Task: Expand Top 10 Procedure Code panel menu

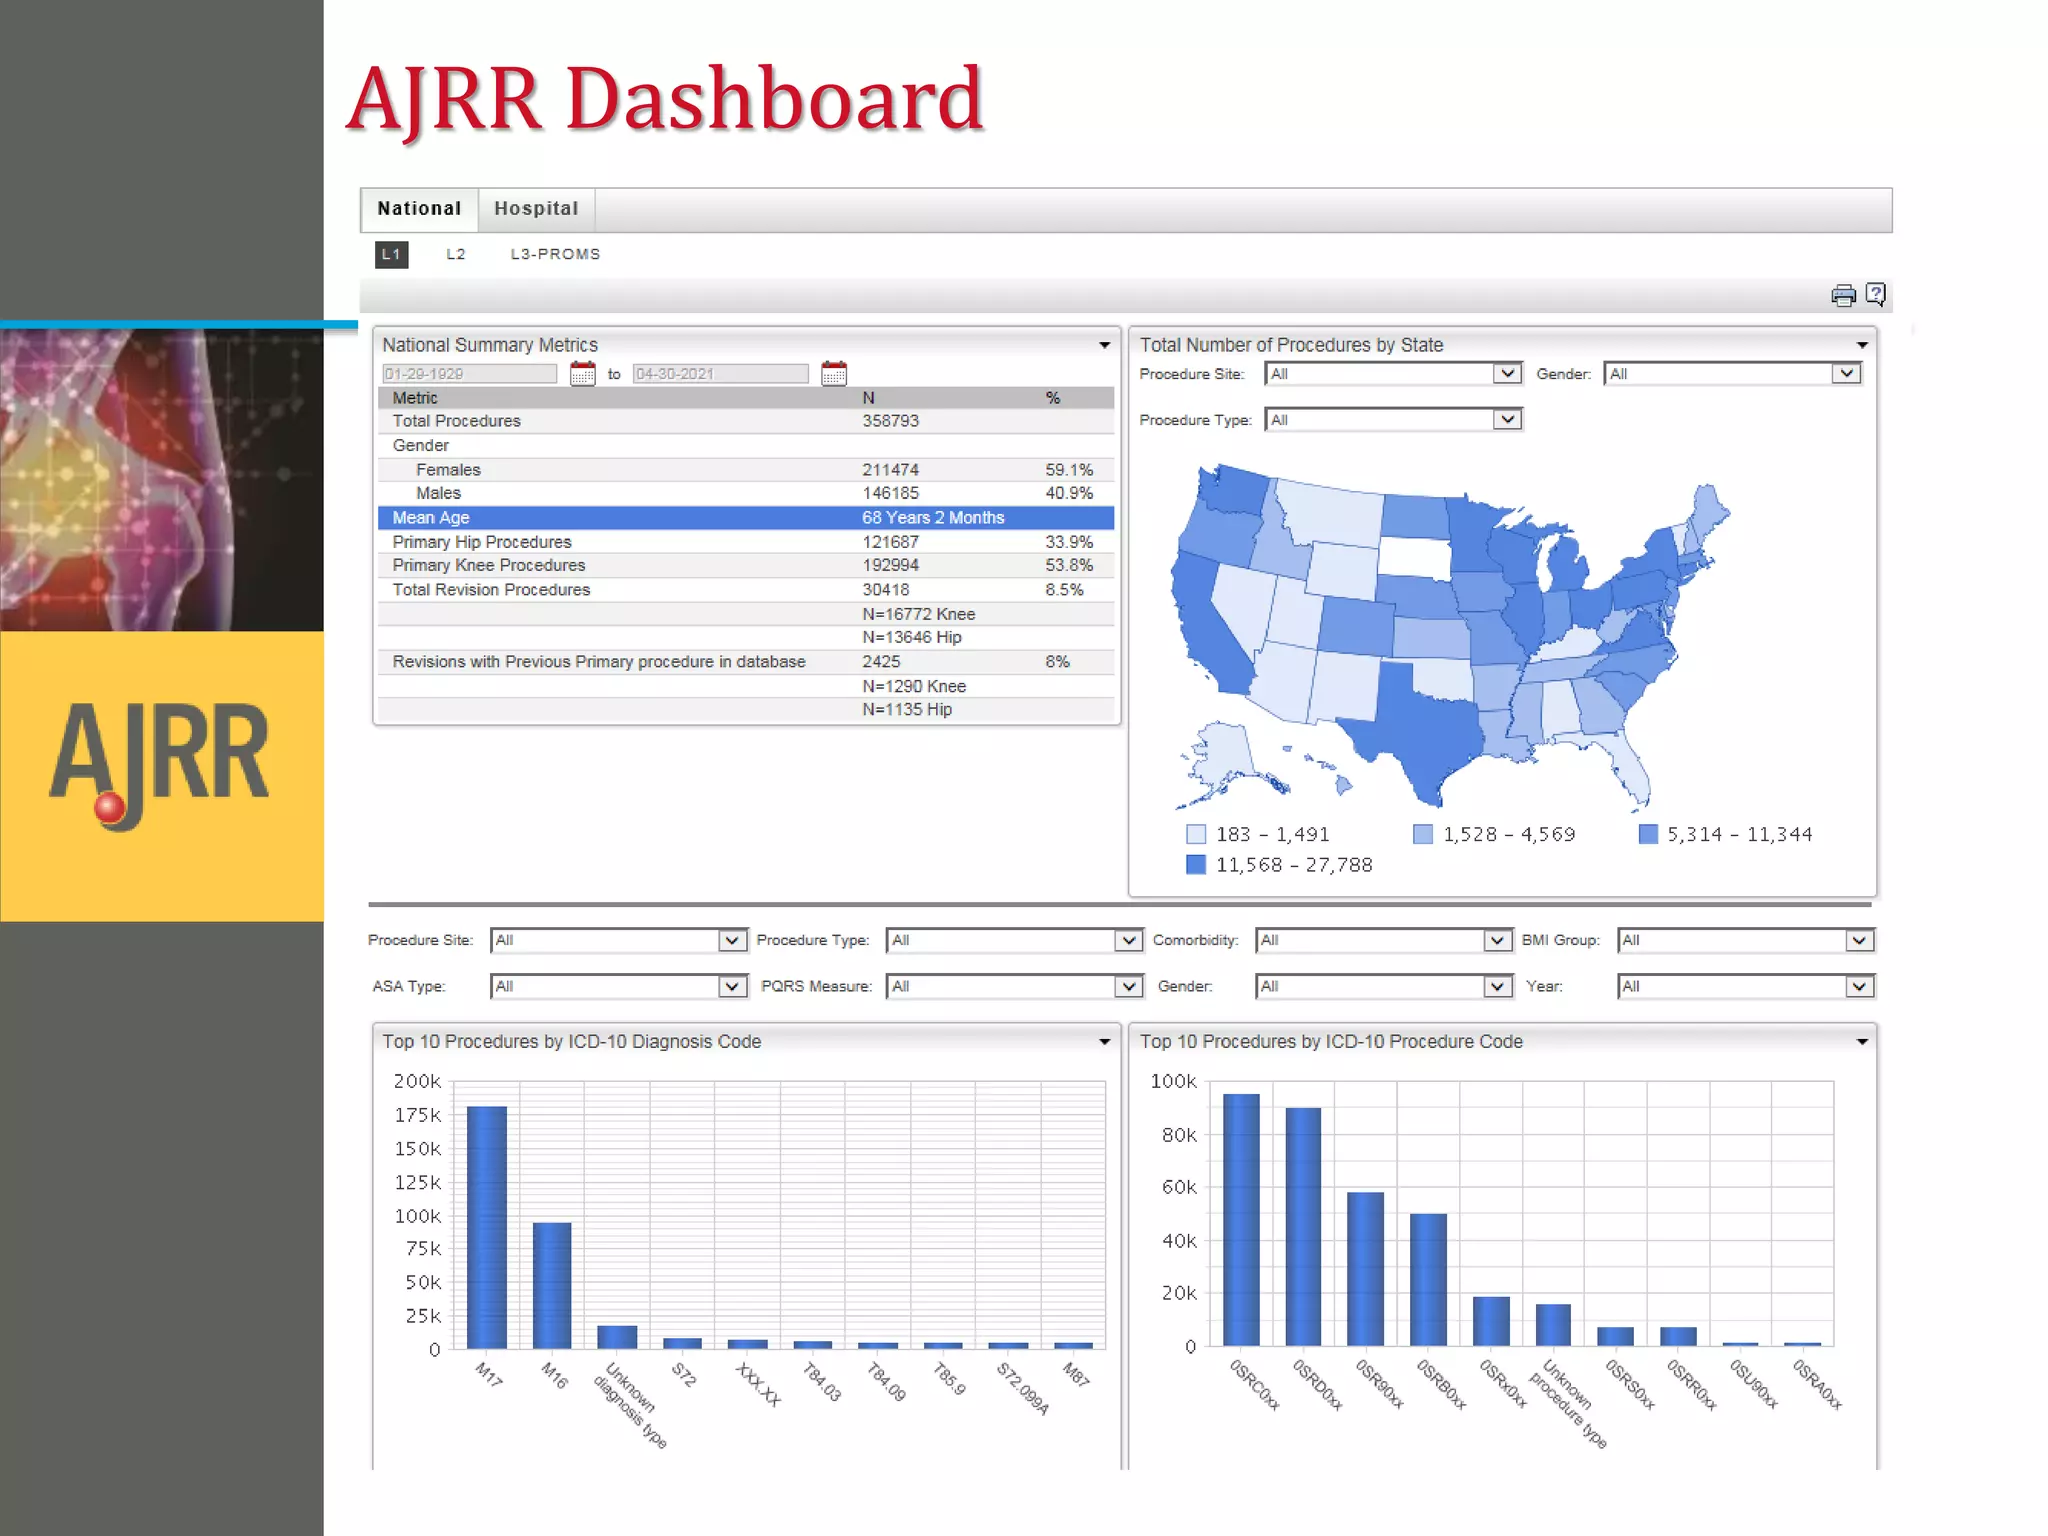Action: point(1861,1042)
